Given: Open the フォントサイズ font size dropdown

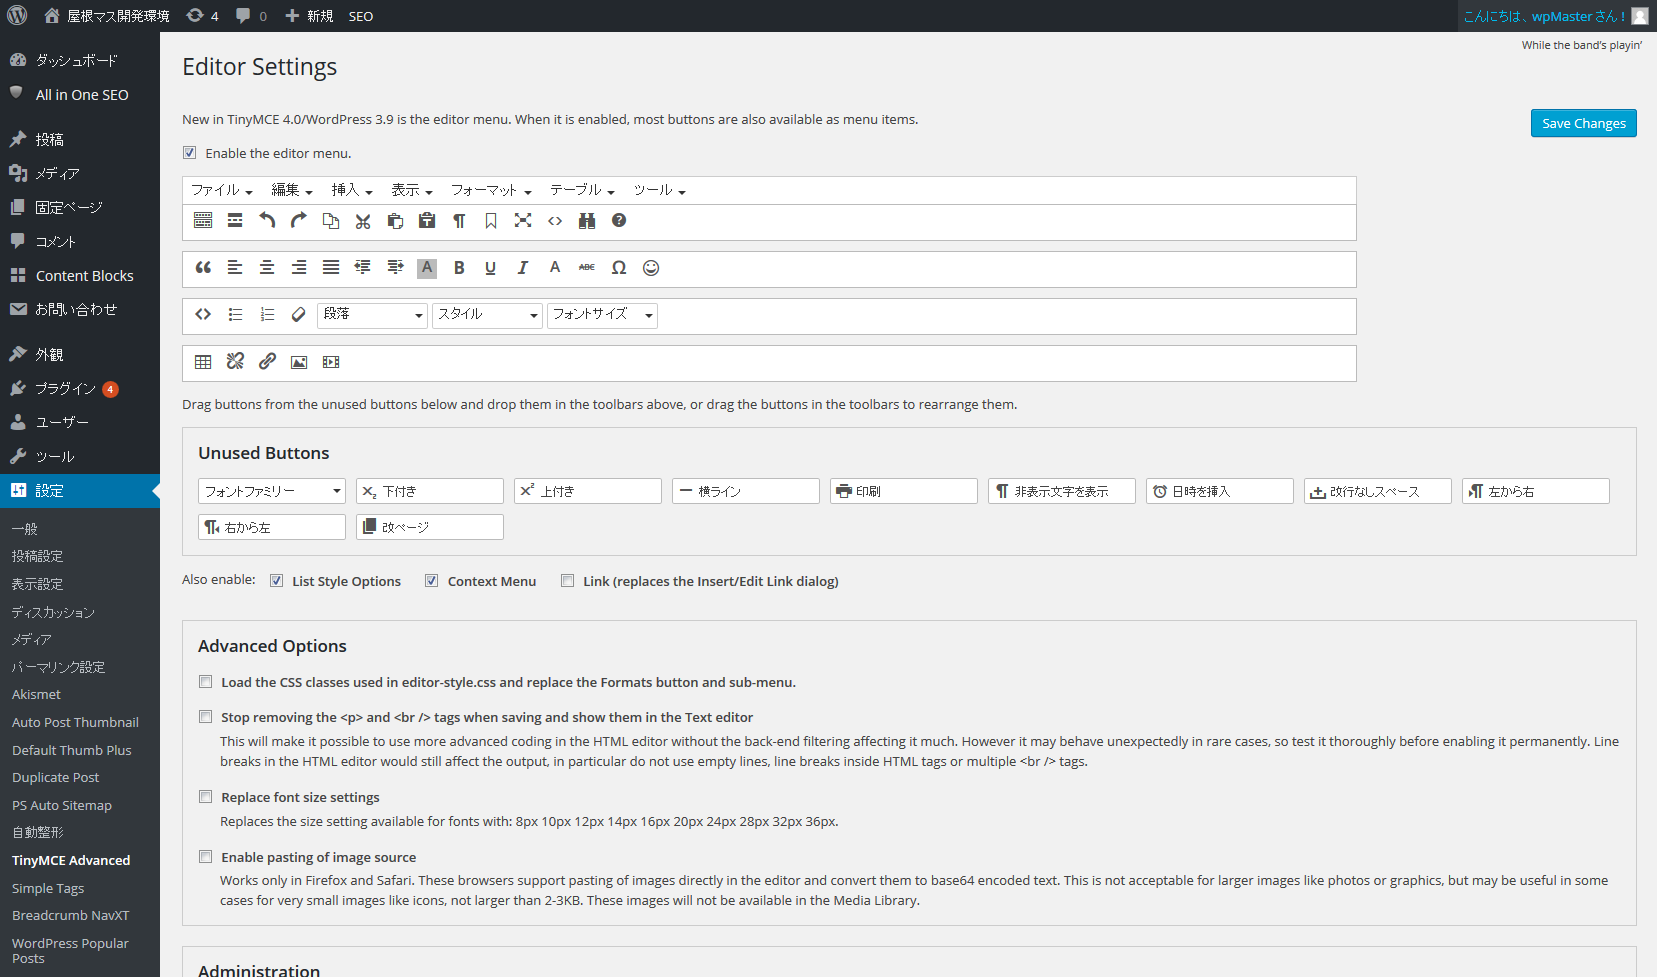Looking at the screenshot, I should tap(602, 315).
